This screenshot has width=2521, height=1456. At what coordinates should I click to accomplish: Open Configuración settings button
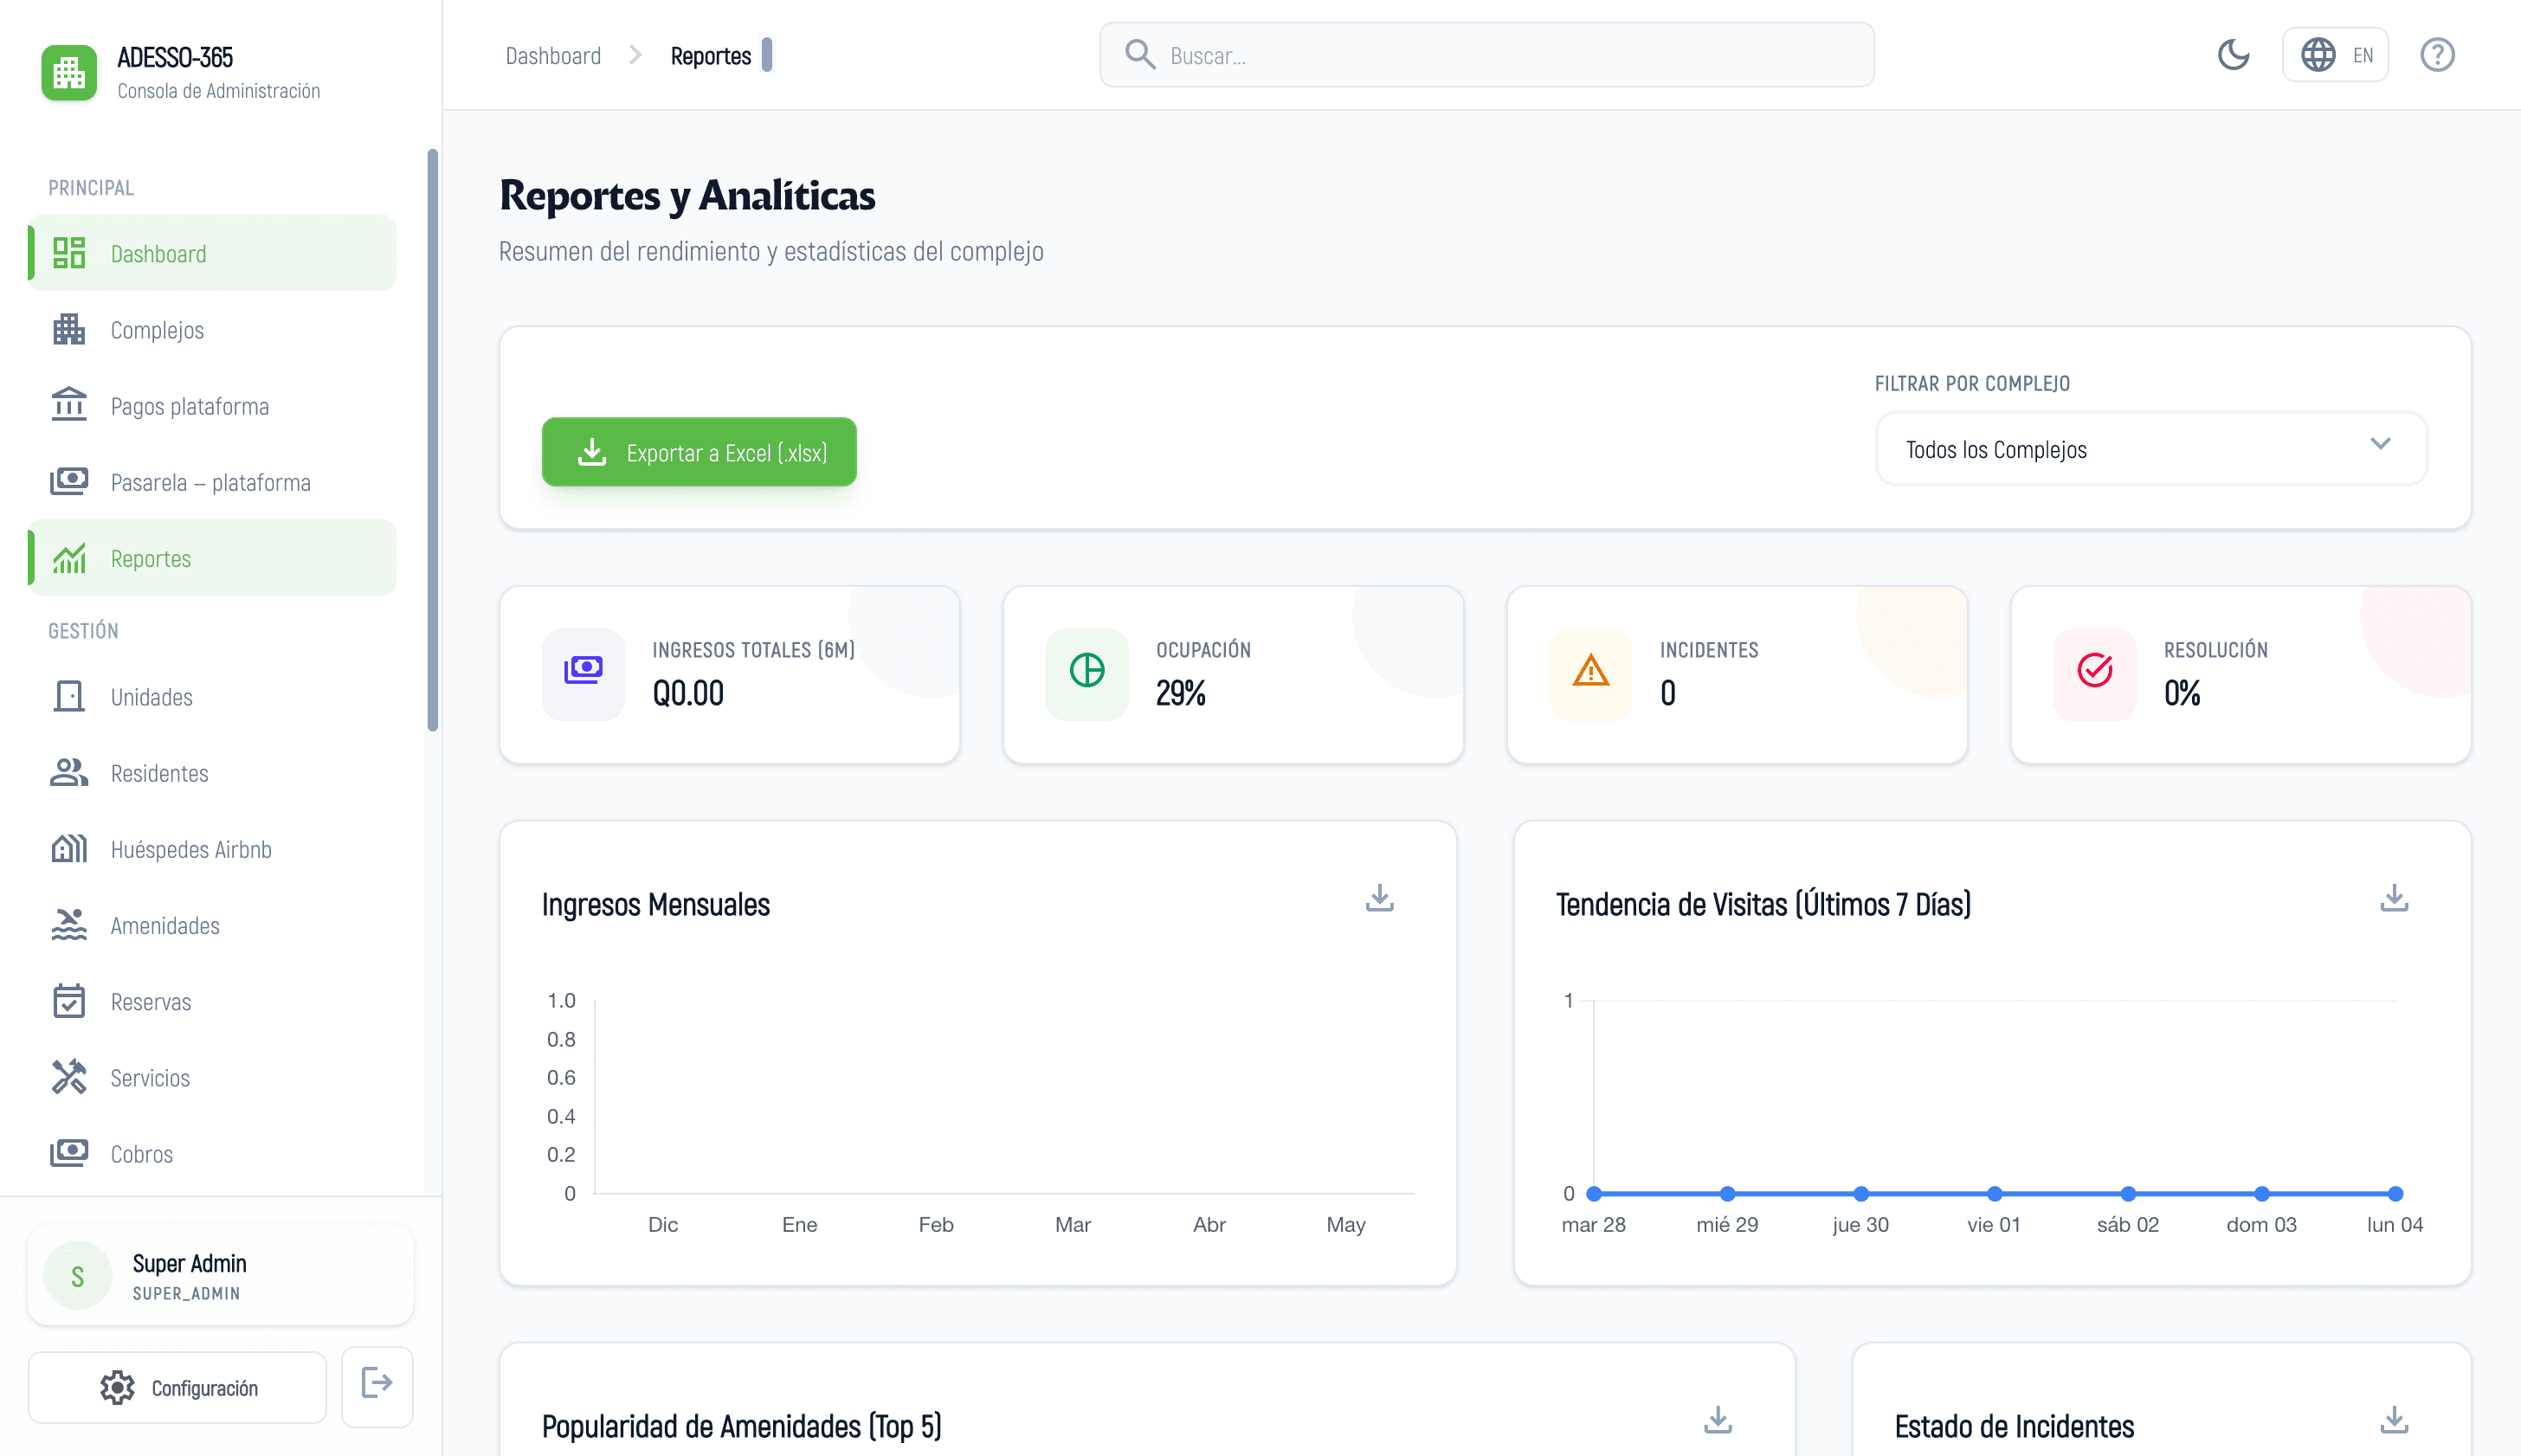tap(178, 1388)
